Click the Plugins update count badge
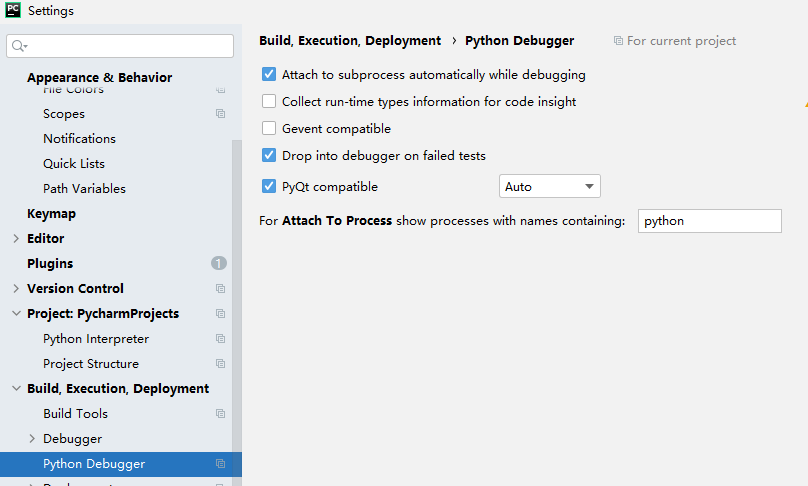Image resolution: width=808 pixels, height=486 pixels. tap(219, 264)
